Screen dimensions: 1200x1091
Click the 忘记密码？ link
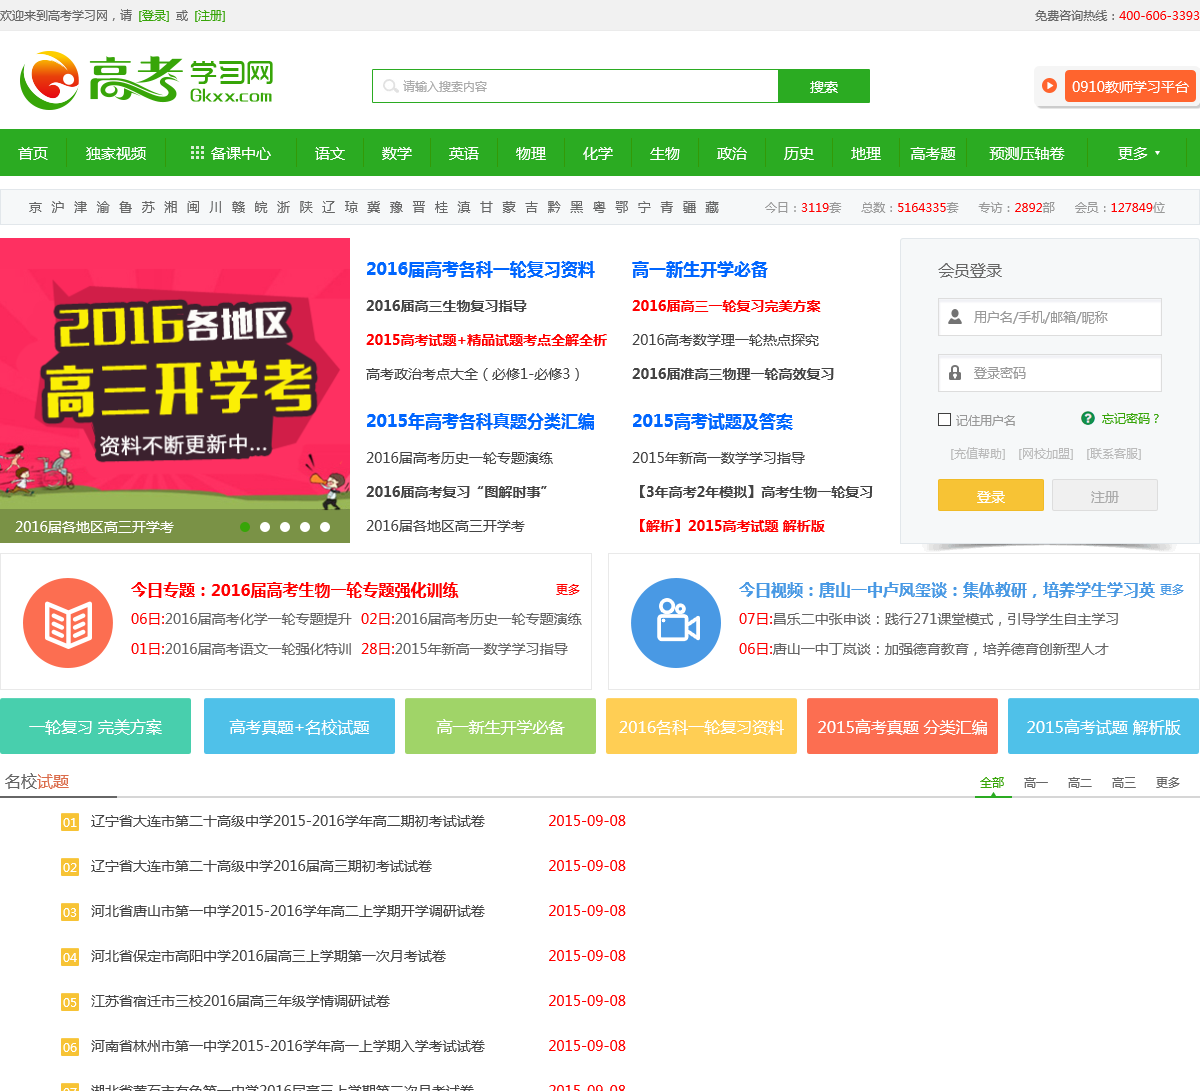tap(1131, 419)
